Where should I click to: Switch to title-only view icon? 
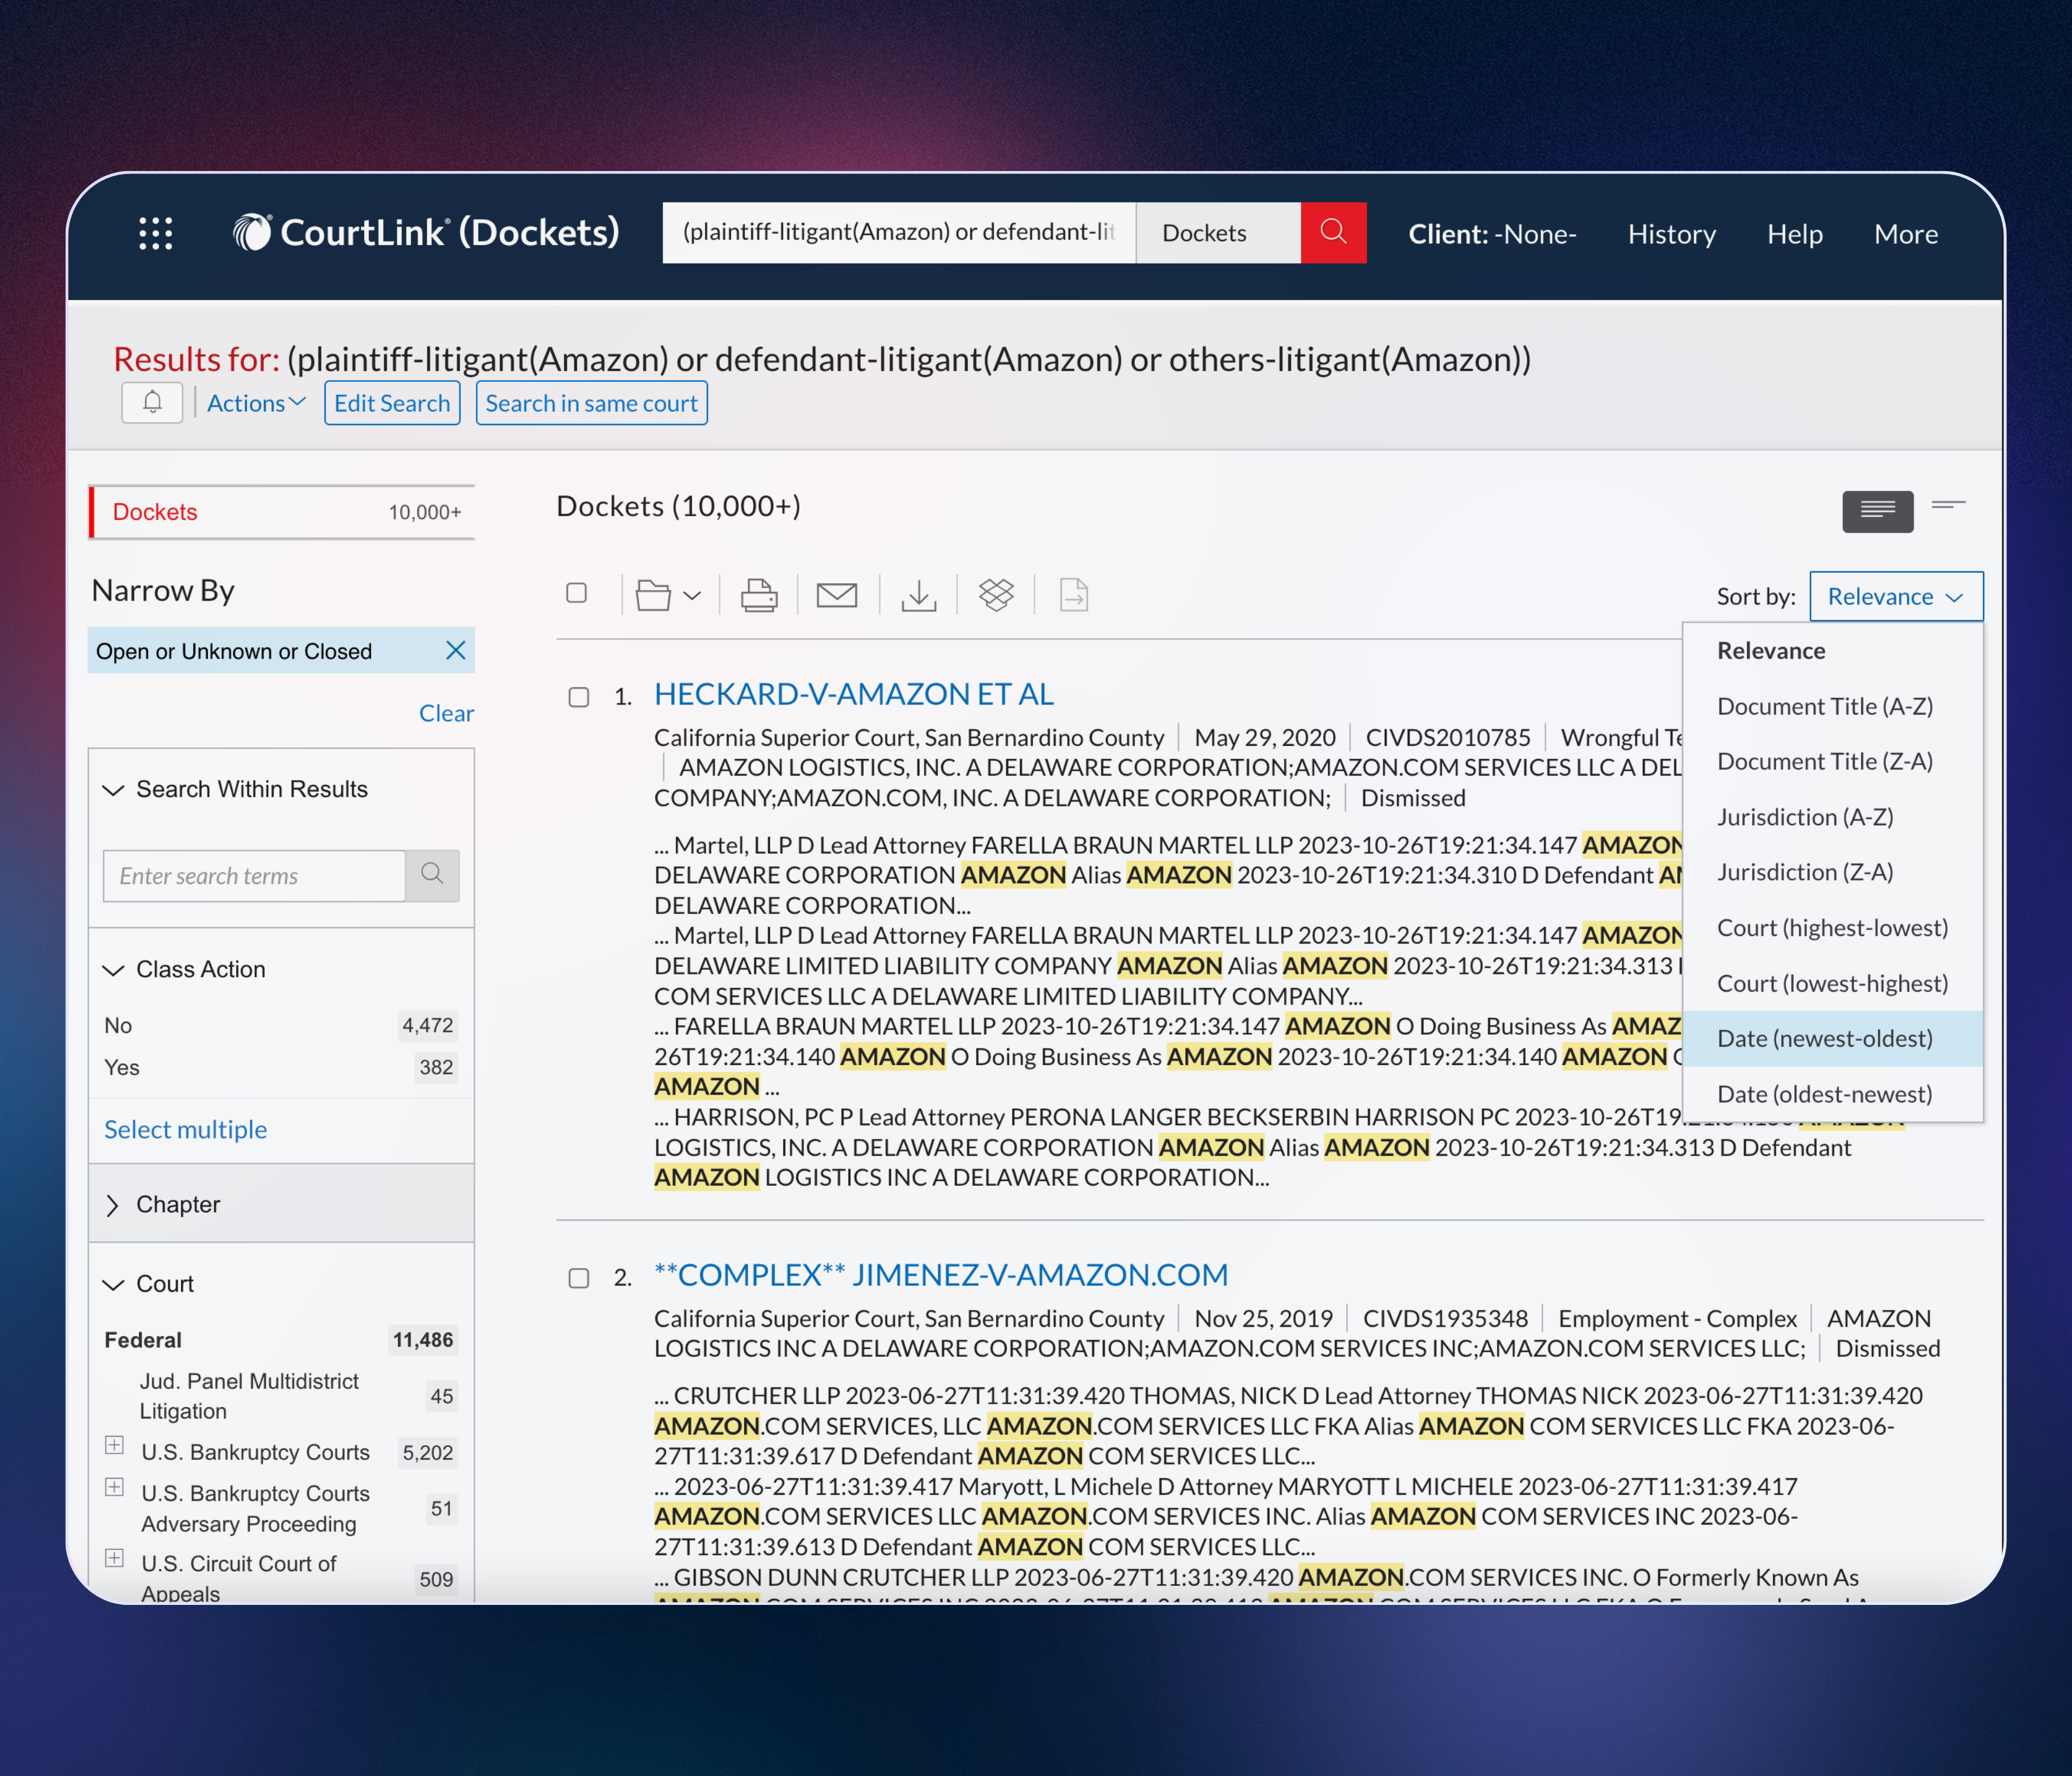(1948, 506)
